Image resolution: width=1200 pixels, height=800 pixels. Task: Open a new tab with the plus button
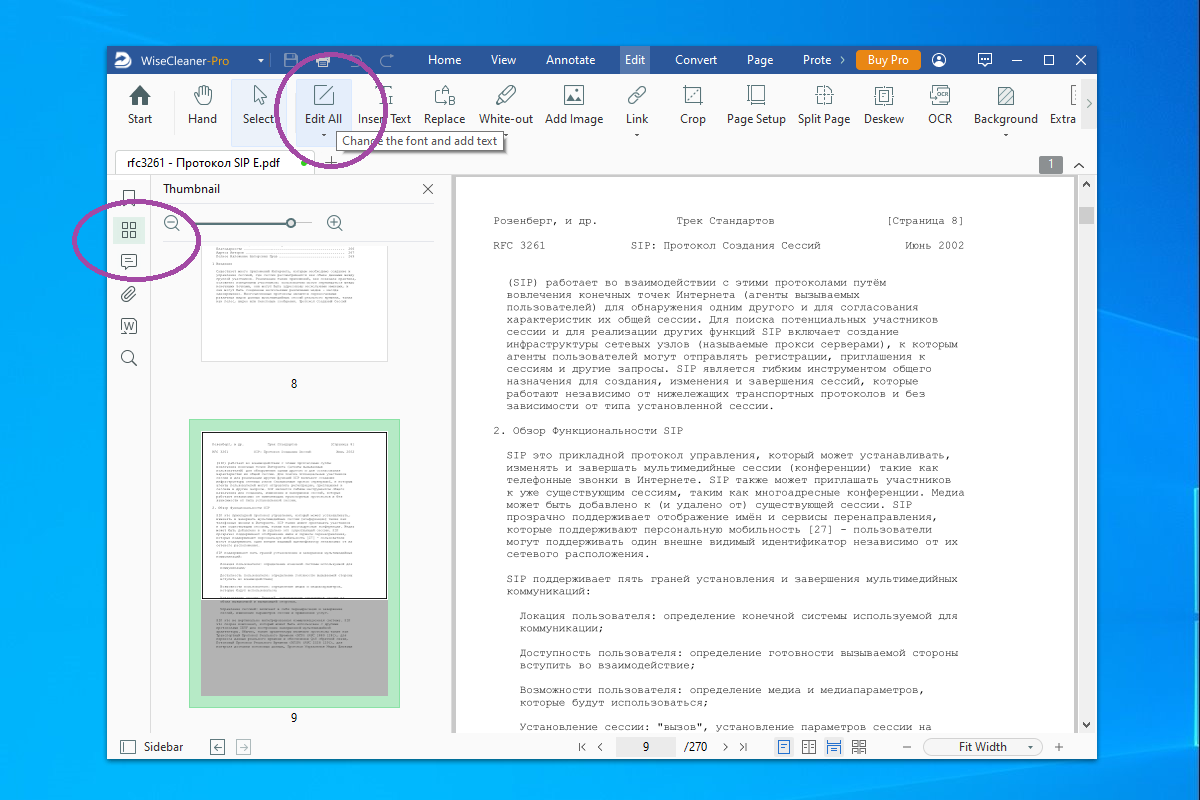(x=331, y=162)
